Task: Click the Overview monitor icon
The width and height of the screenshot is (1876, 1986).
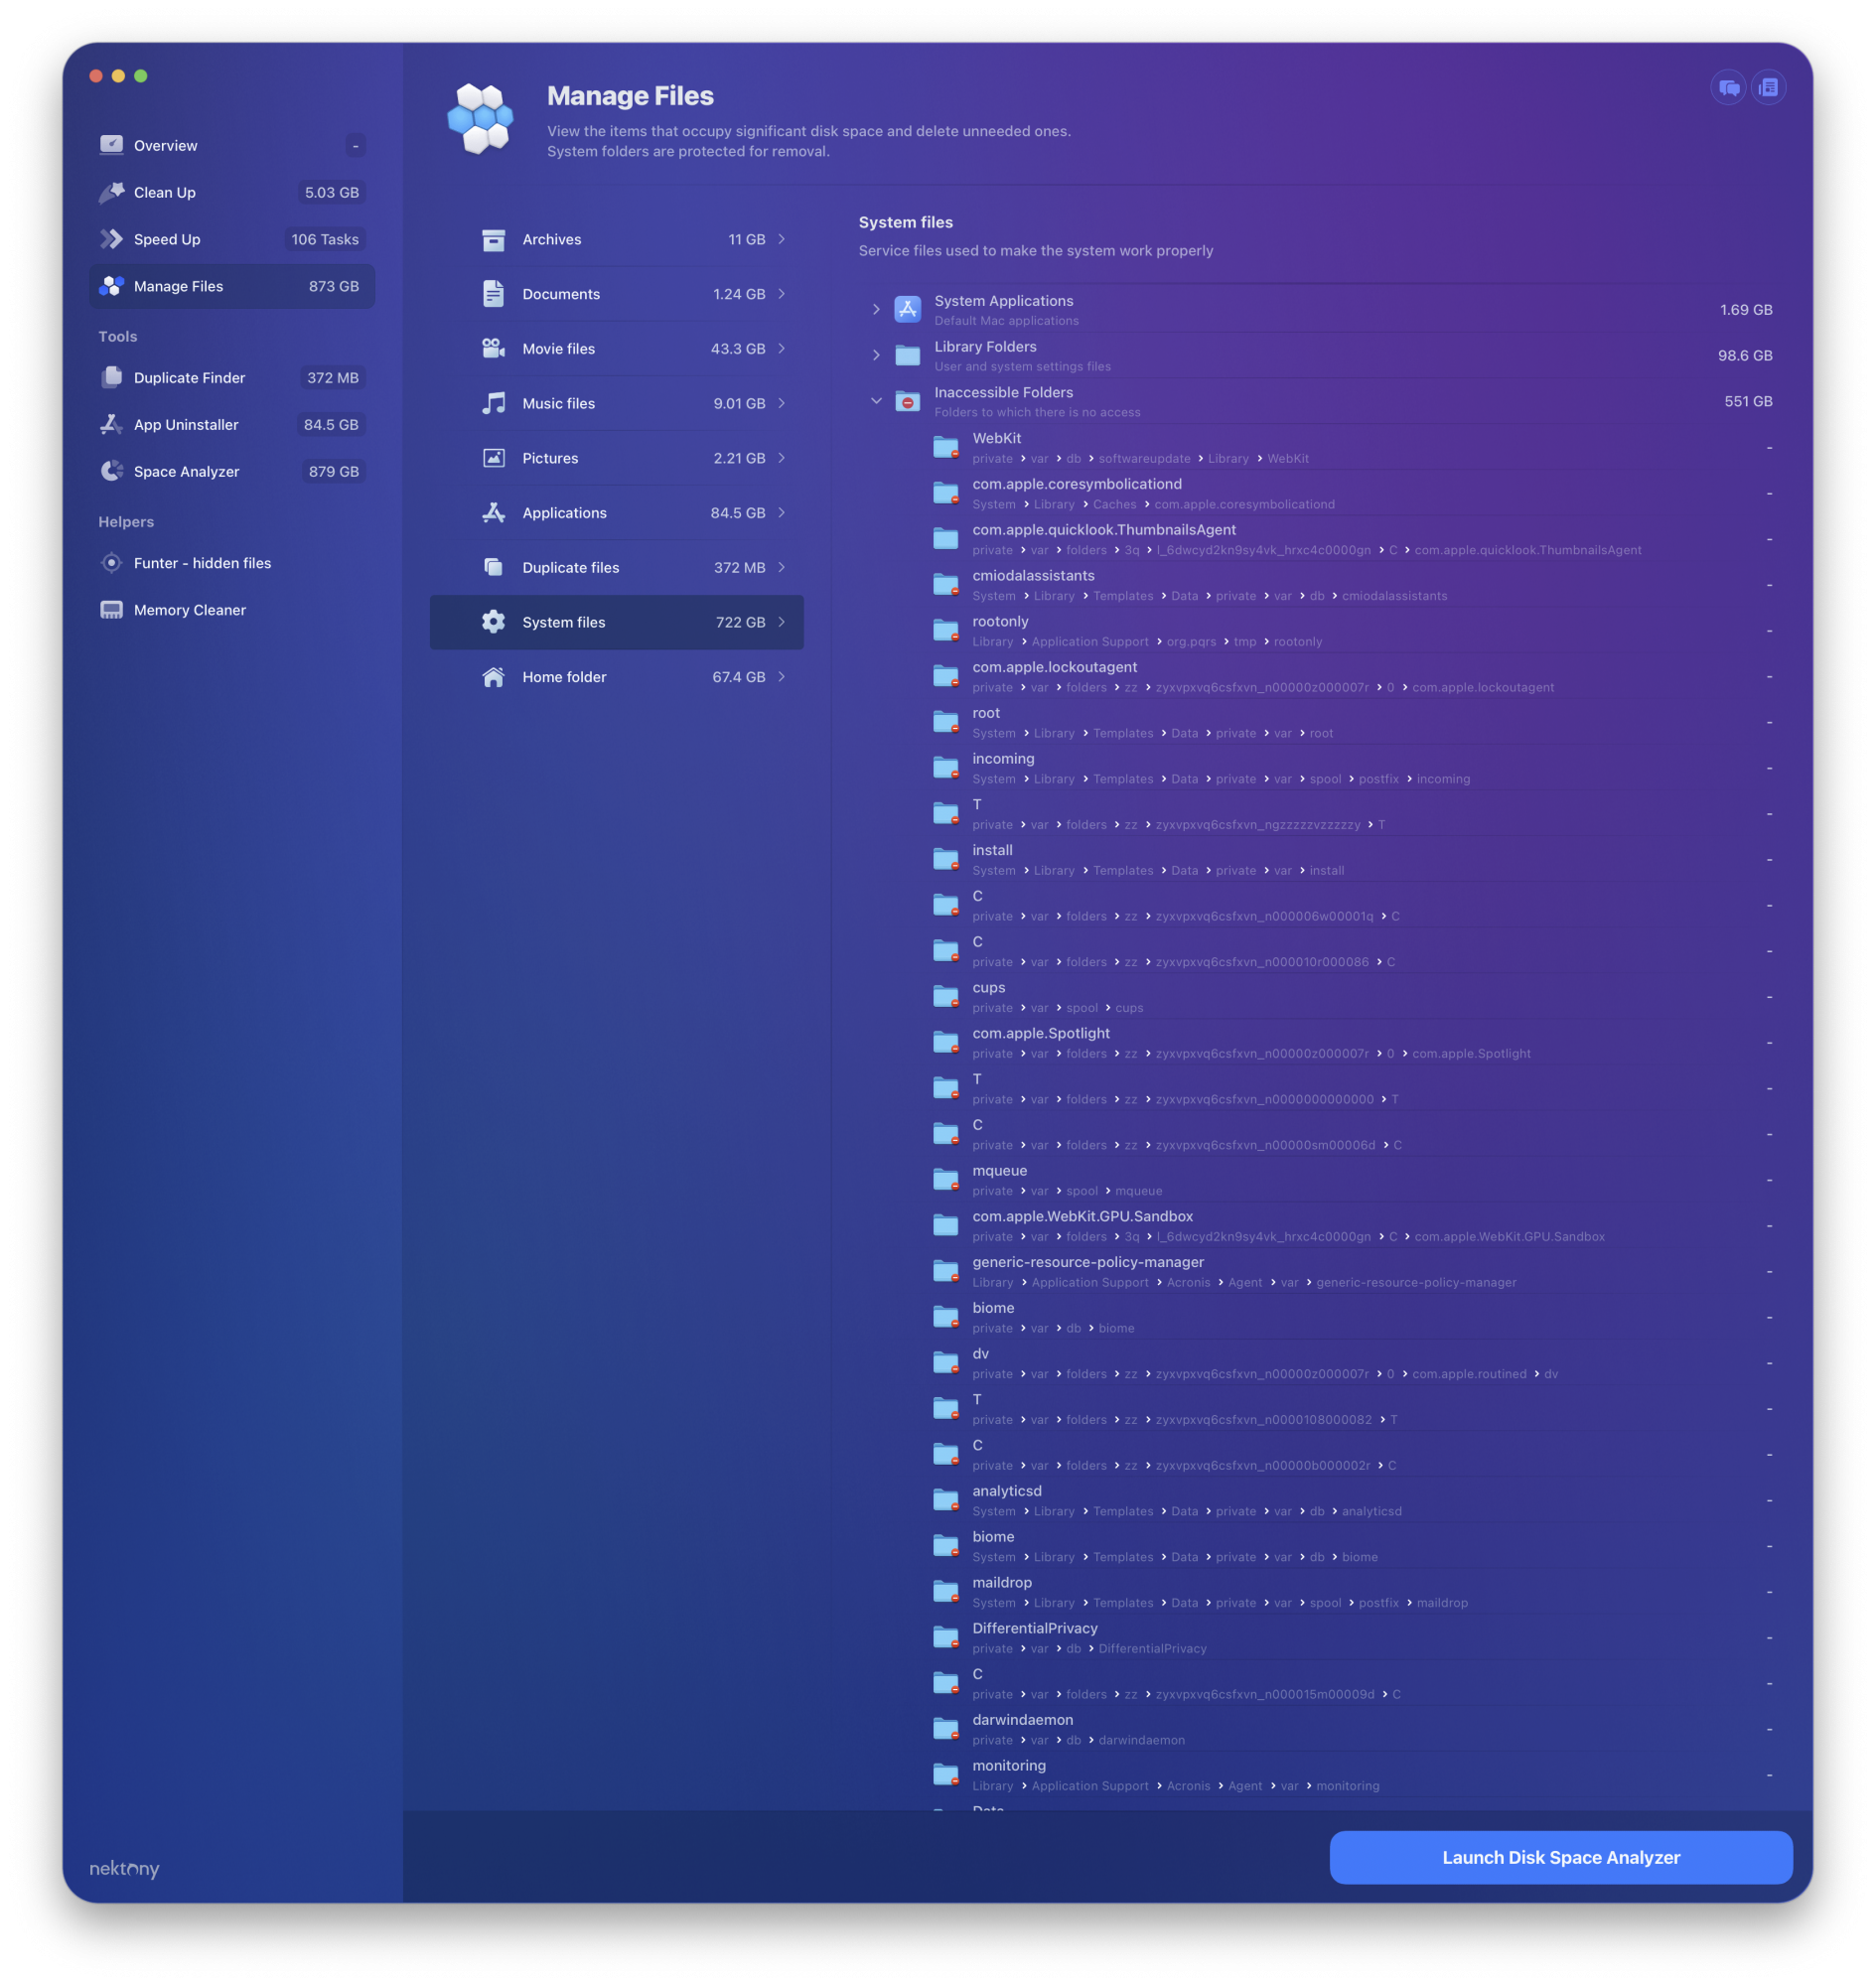Action: click(x=111, y=145)
